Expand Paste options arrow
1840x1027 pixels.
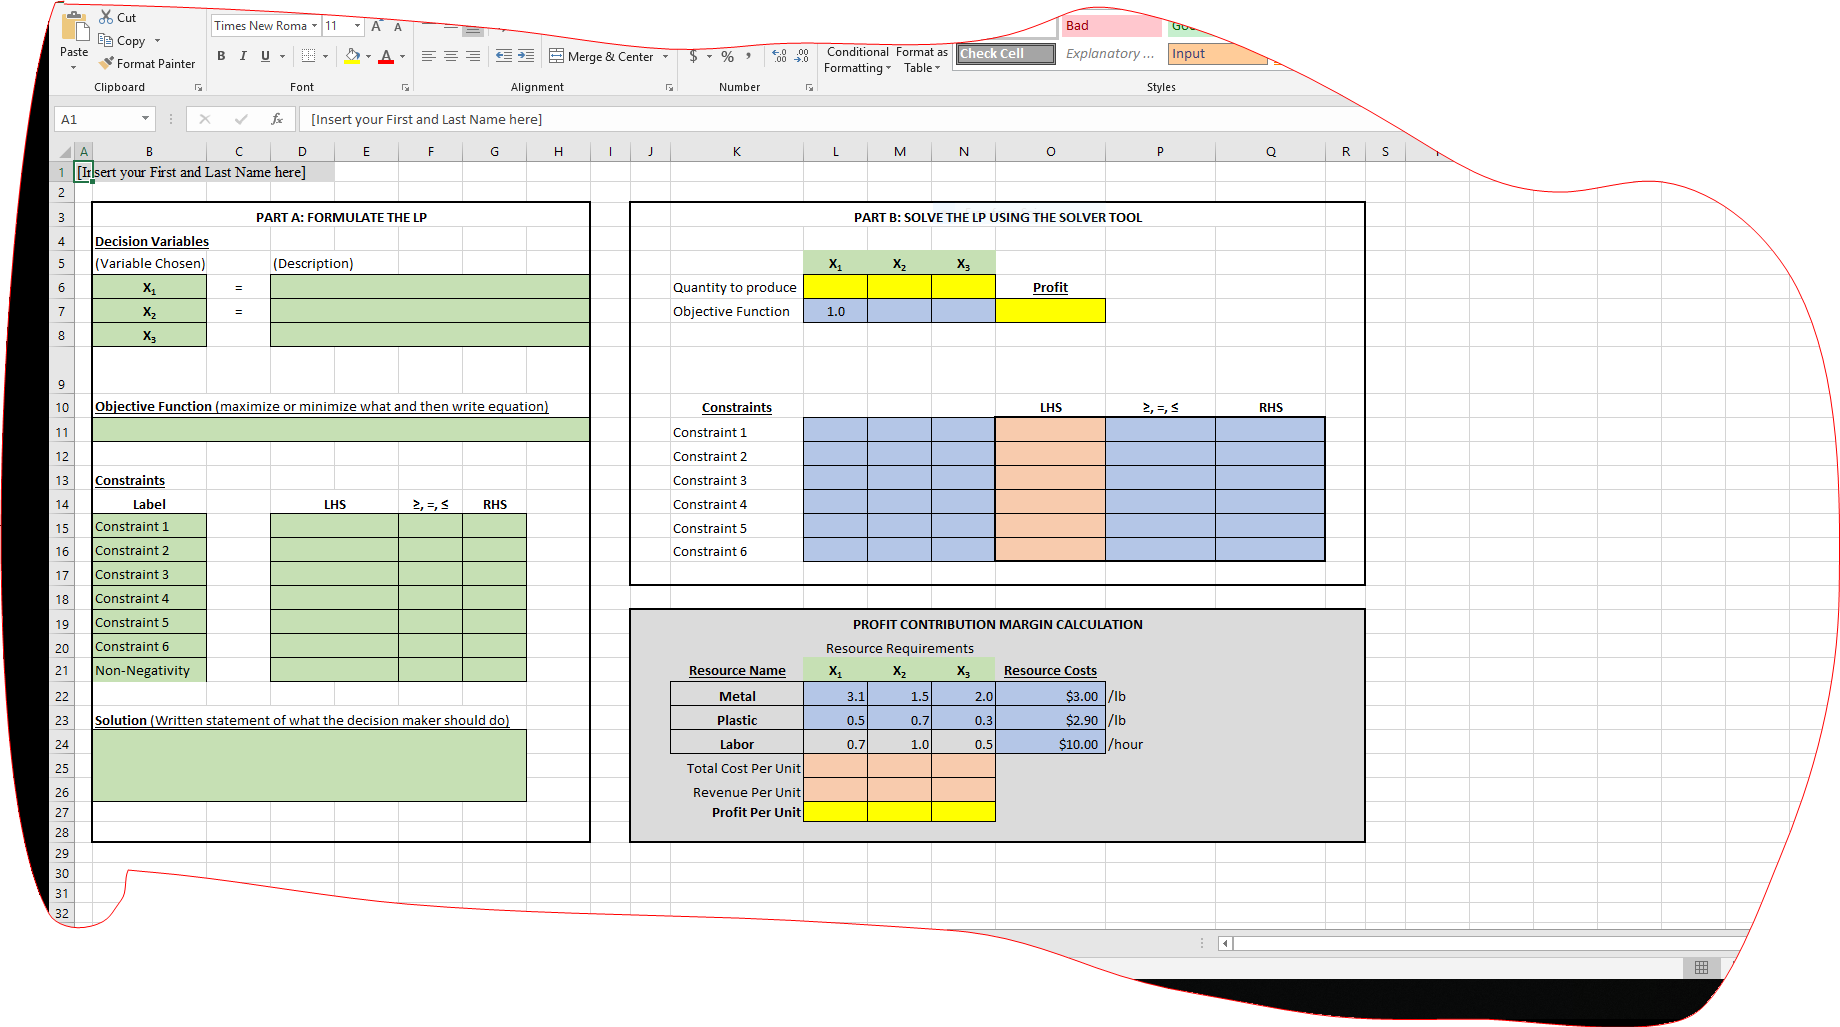pyautogui.click(x=74, y=67)
